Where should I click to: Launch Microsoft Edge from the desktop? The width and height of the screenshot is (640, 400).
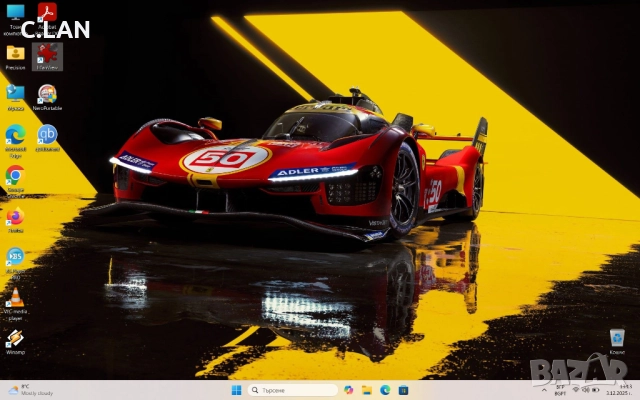click(x=15, y=134)
